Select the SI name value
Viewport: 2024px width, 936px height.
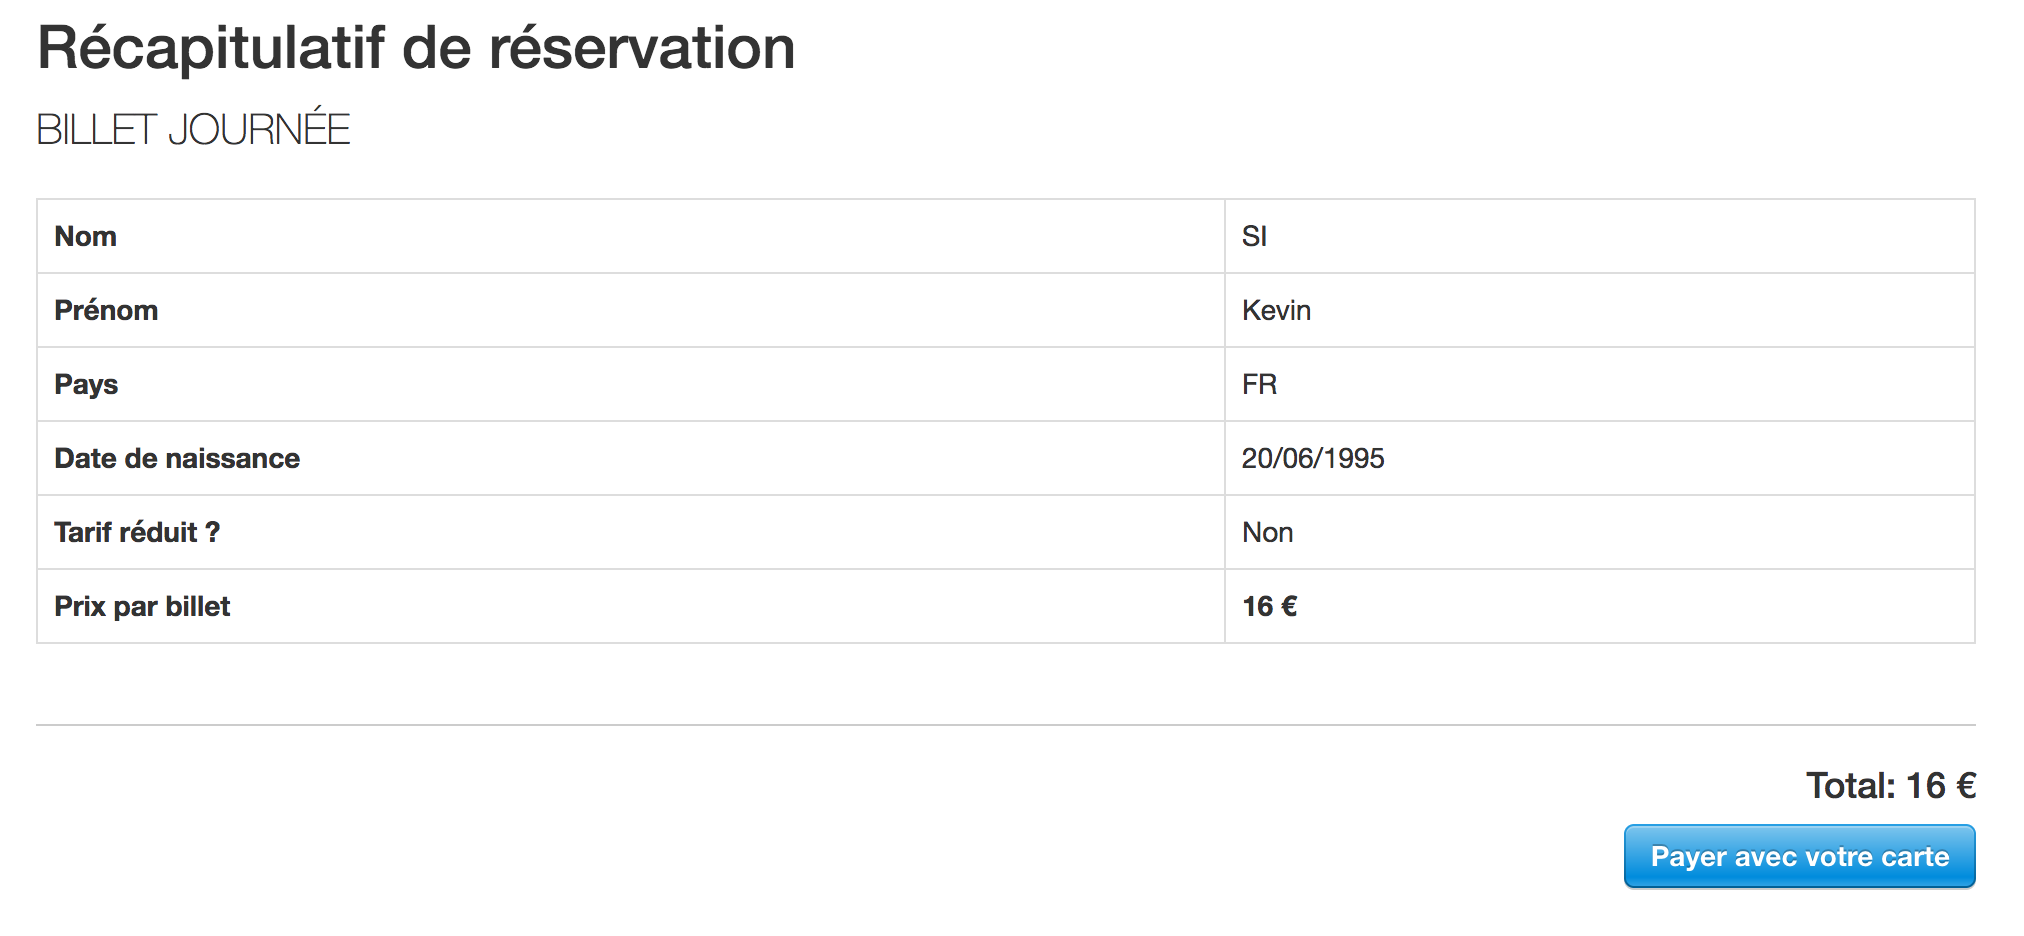1254,236
